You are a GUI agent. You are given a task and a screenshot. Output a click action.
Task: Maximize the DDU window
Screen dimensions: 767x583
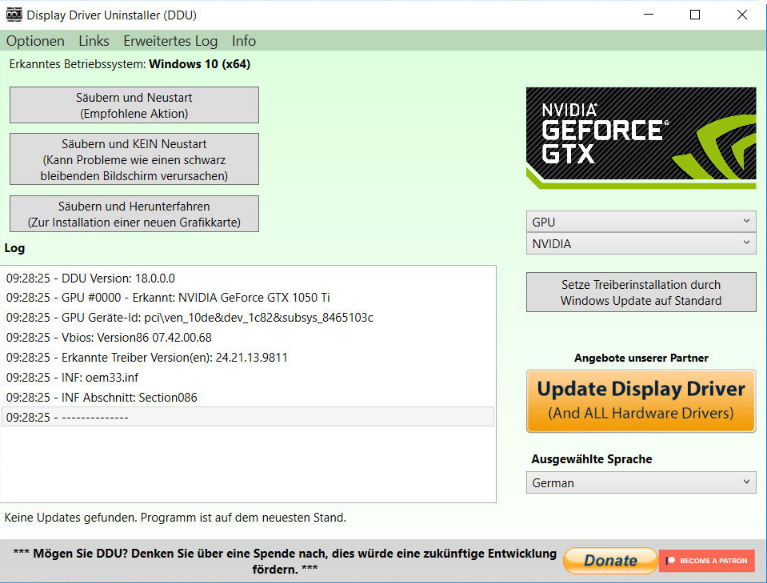click(x=695, y=15)
